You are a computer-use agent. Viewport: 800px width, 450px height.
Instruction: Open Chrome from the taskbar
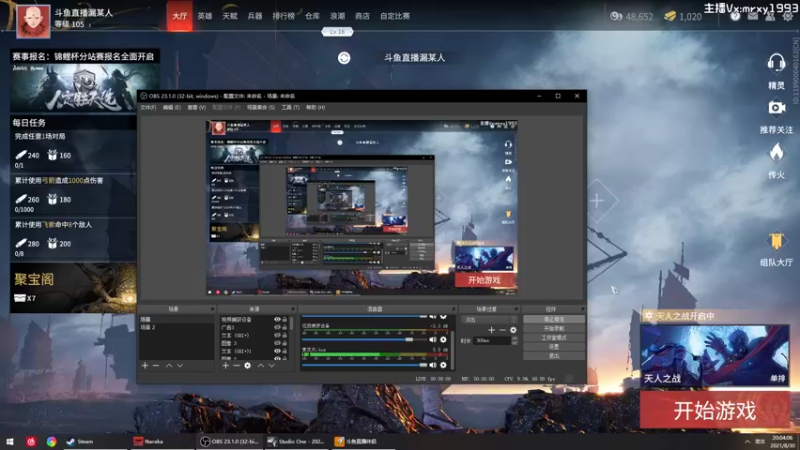(52, 441)
